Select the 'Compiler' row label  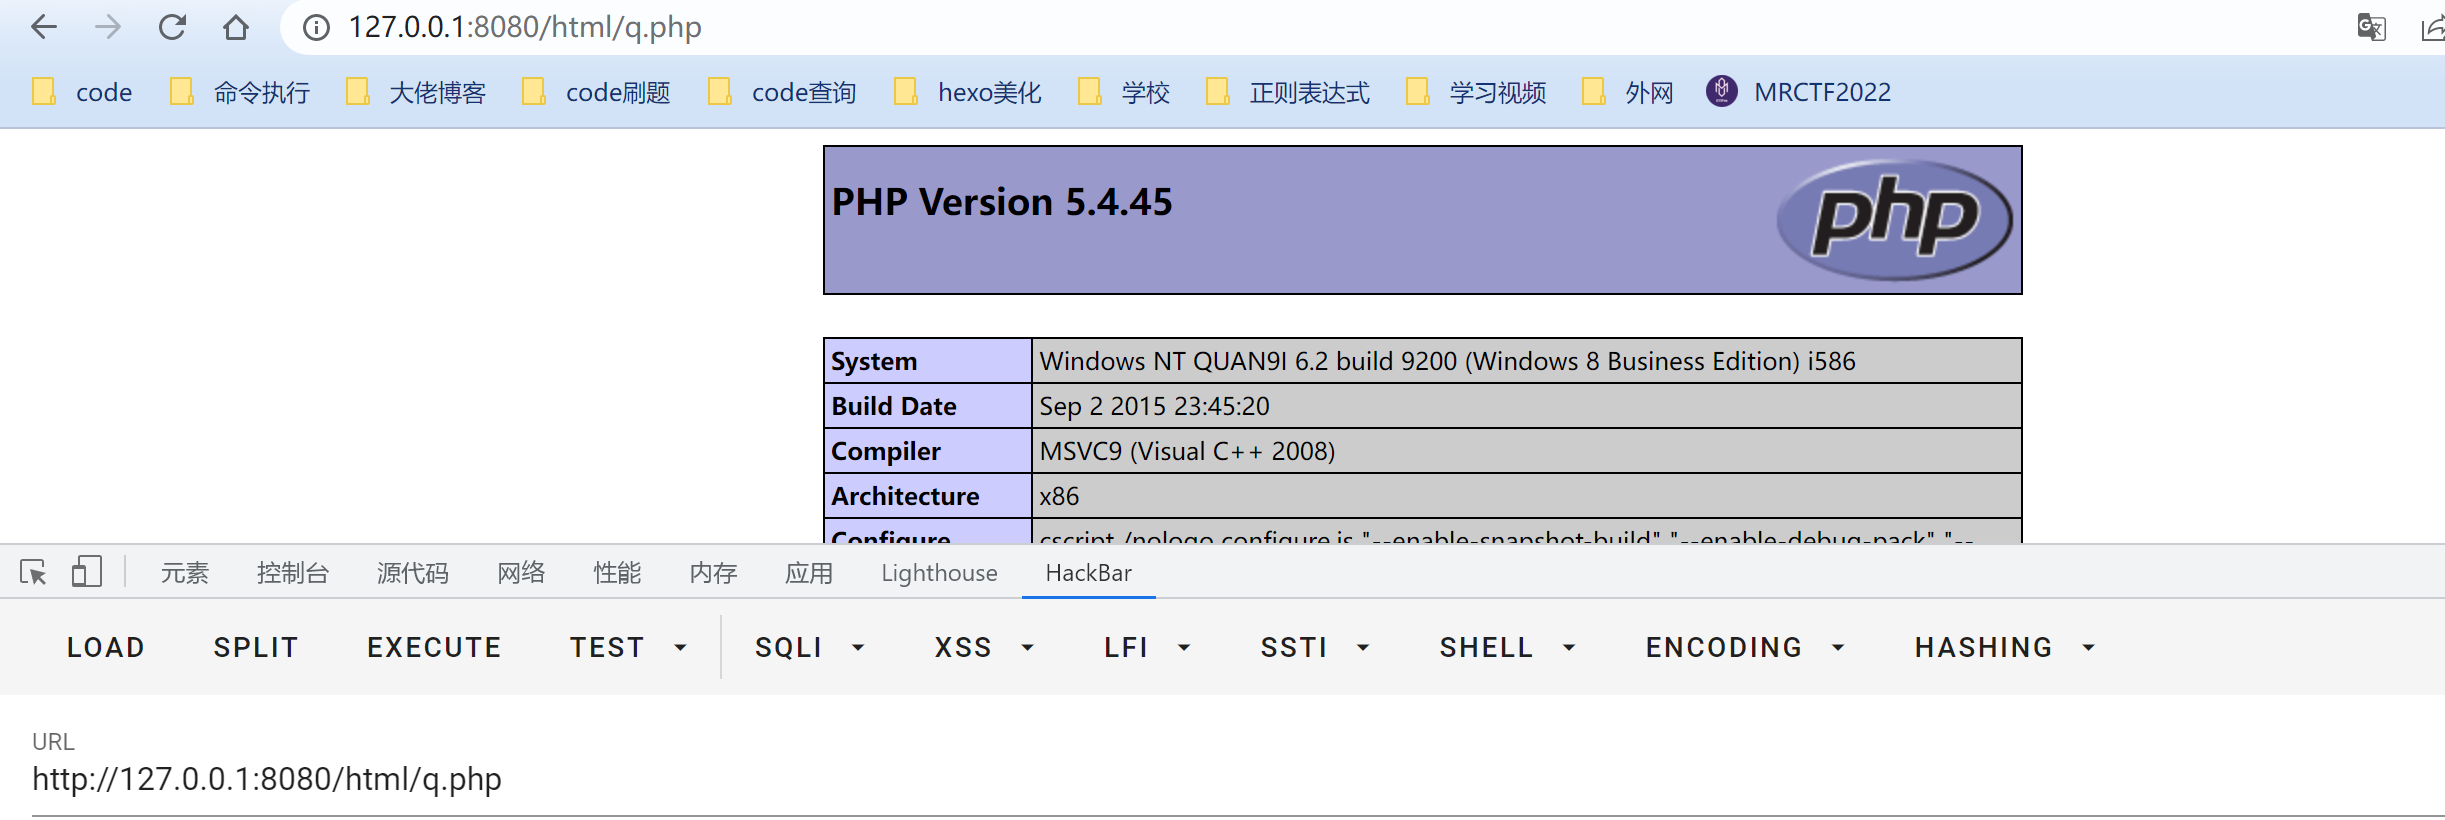coord(886,451)
